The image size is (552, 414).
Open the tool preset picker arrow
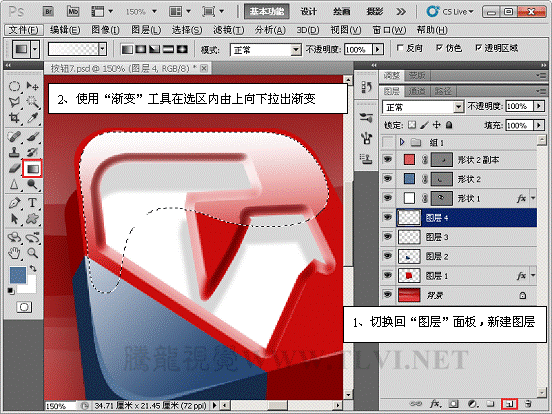(x=34, y=49)
